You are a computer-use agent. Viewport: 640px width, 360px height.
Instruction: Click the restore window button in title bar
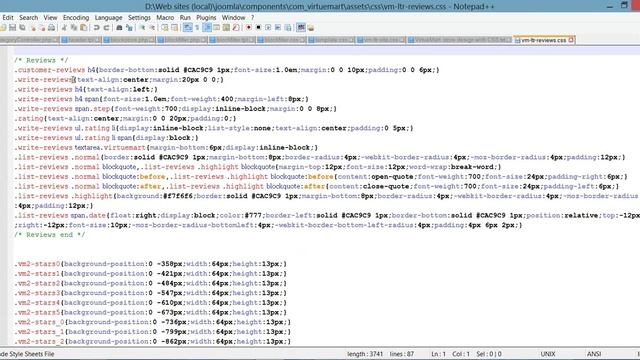click(x=624, y=5)
